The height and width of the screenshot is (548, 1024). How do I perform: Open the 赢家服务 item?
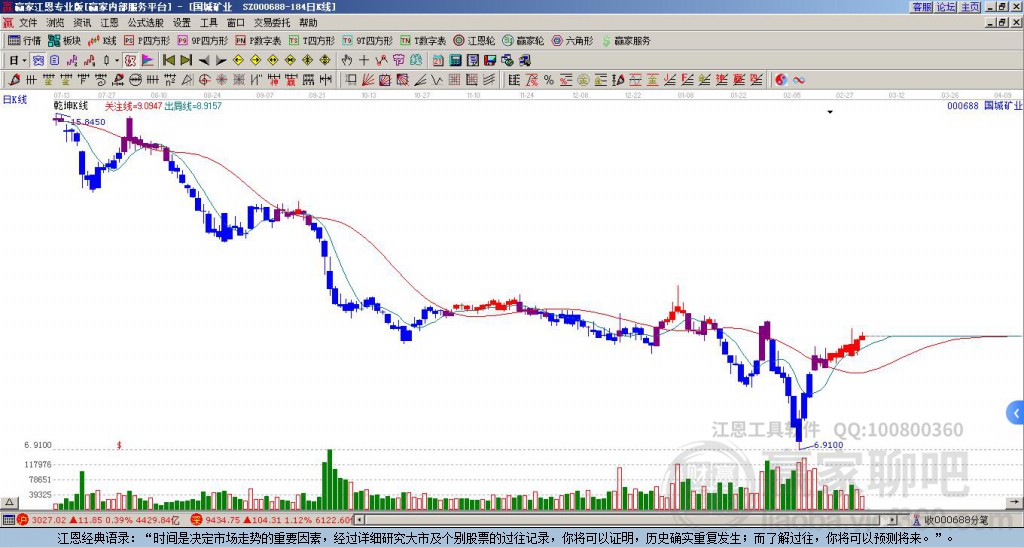click(x=626, y=40)
